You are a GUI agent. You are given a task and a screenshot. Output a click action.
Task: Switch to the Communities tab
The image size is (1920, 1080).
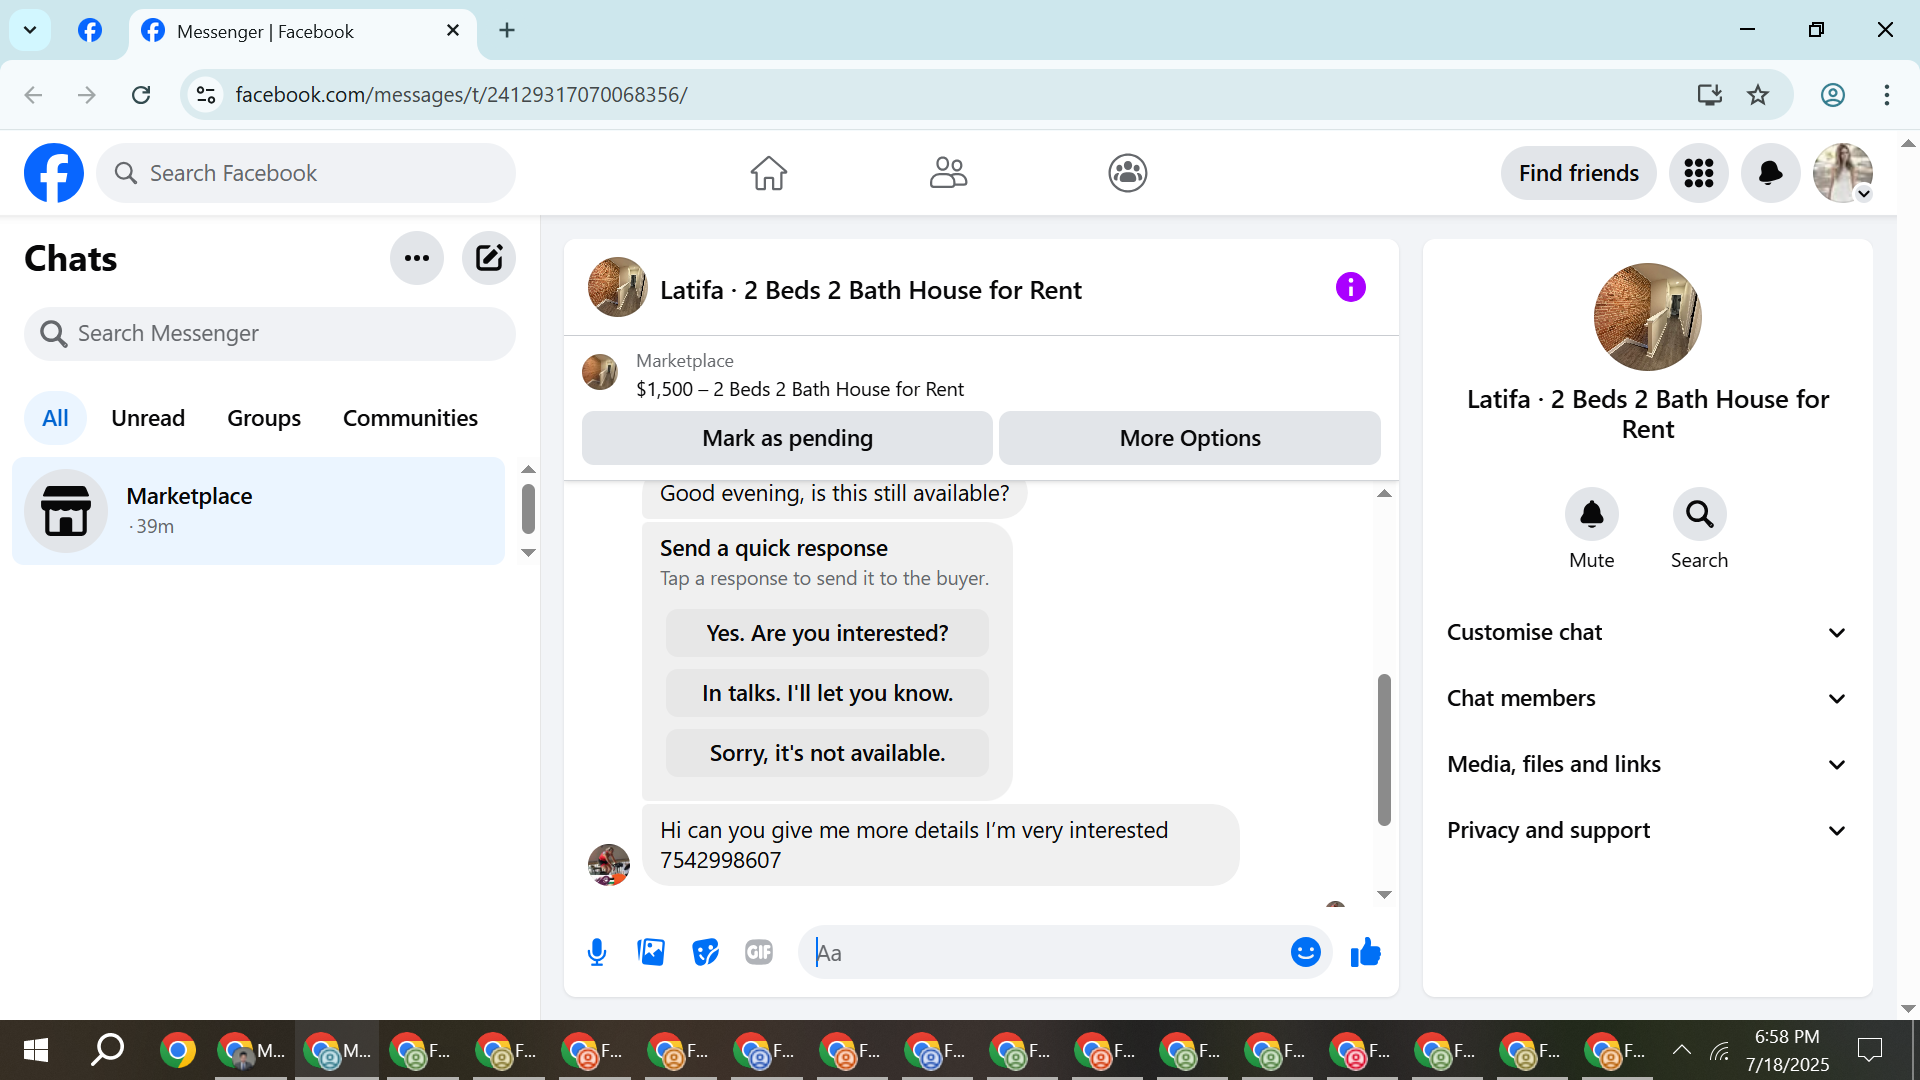coord(410,418)
